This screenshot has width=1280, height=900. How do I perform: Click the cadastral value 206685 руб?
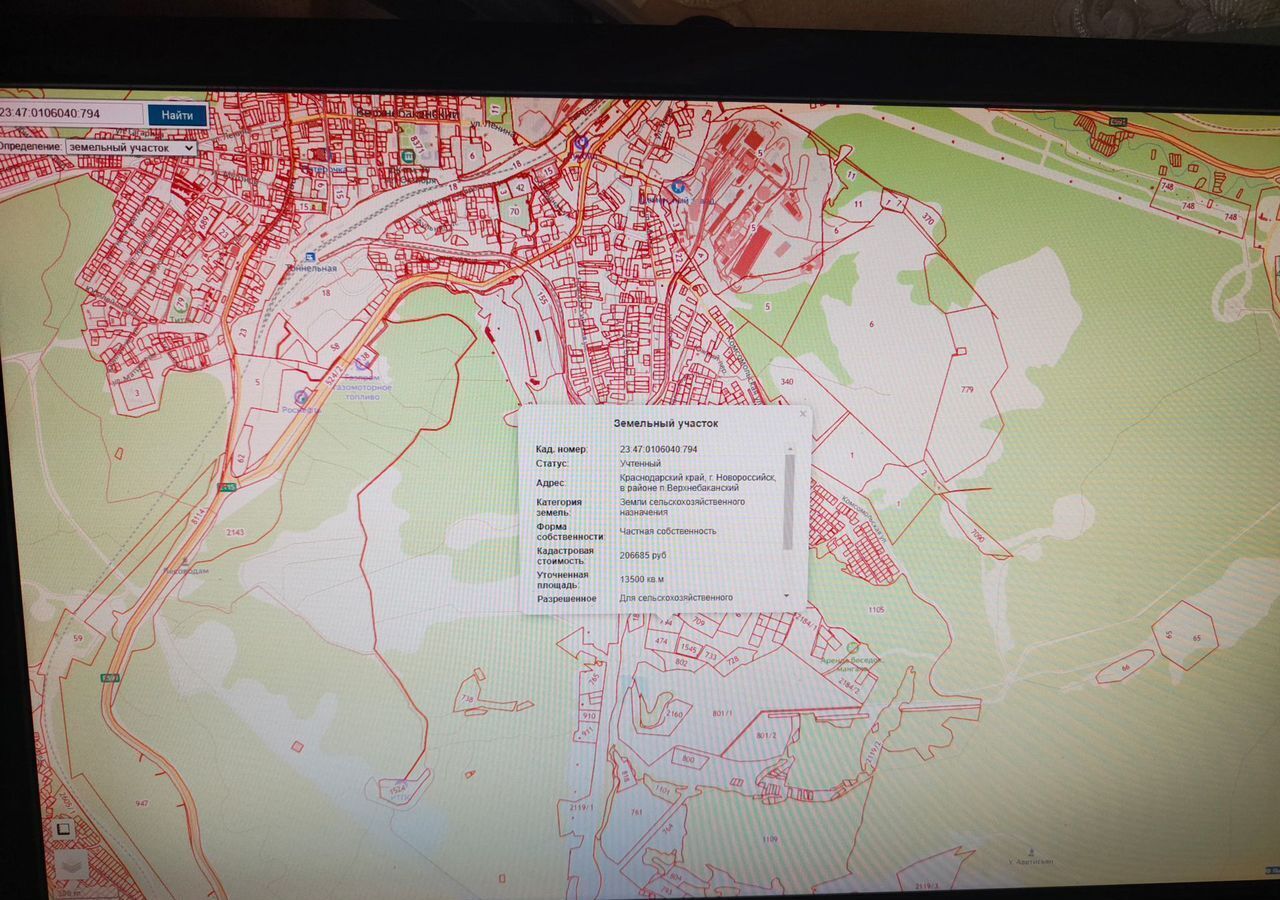[642, 555]
